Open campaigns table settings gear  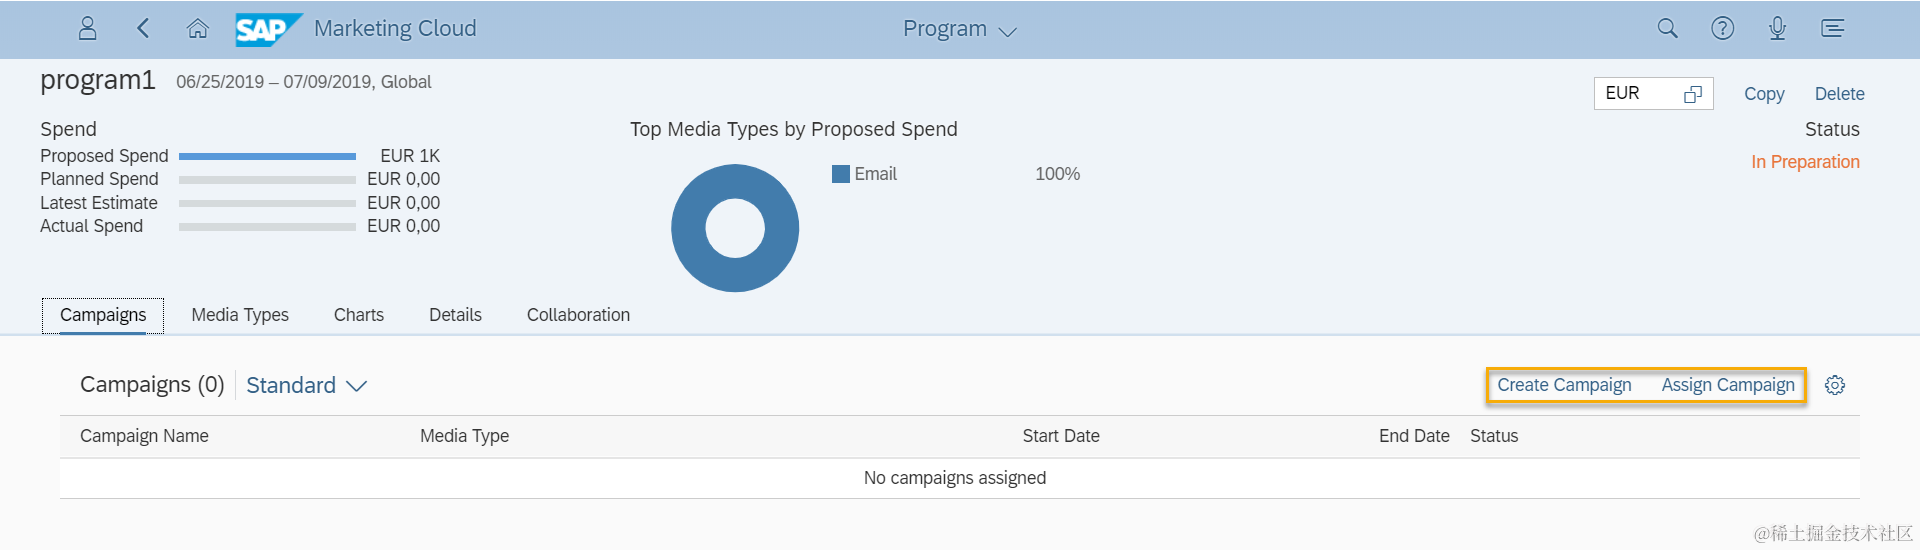point(1835,385)
